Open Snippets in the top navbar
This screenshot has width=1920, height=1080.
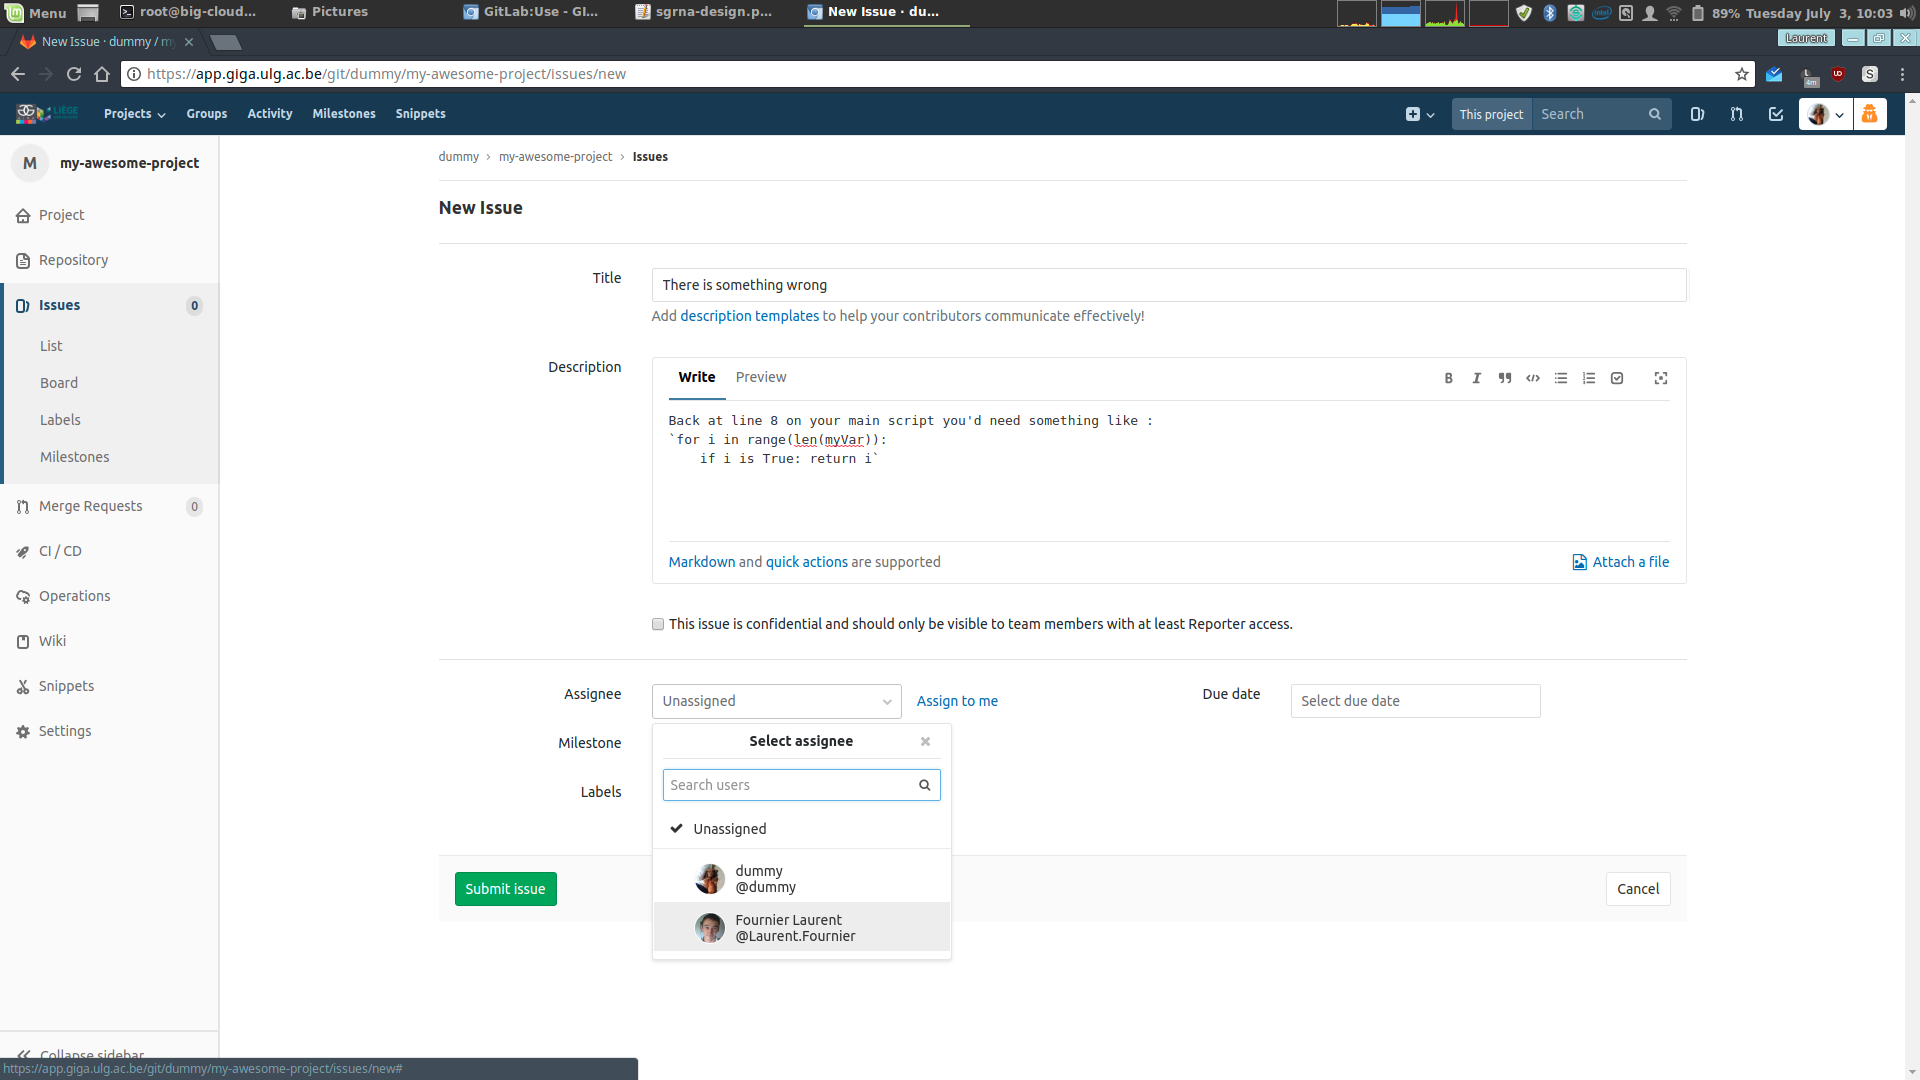420,114
